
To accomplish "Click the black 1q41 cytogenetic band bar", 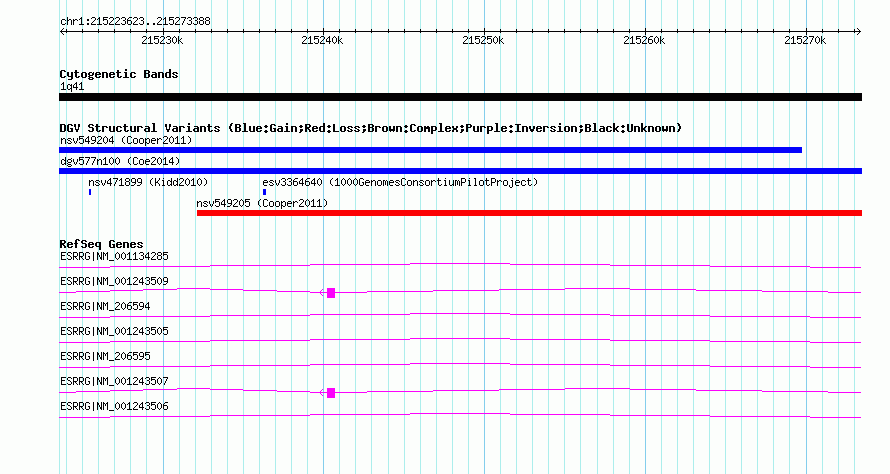I will (460, 97).
